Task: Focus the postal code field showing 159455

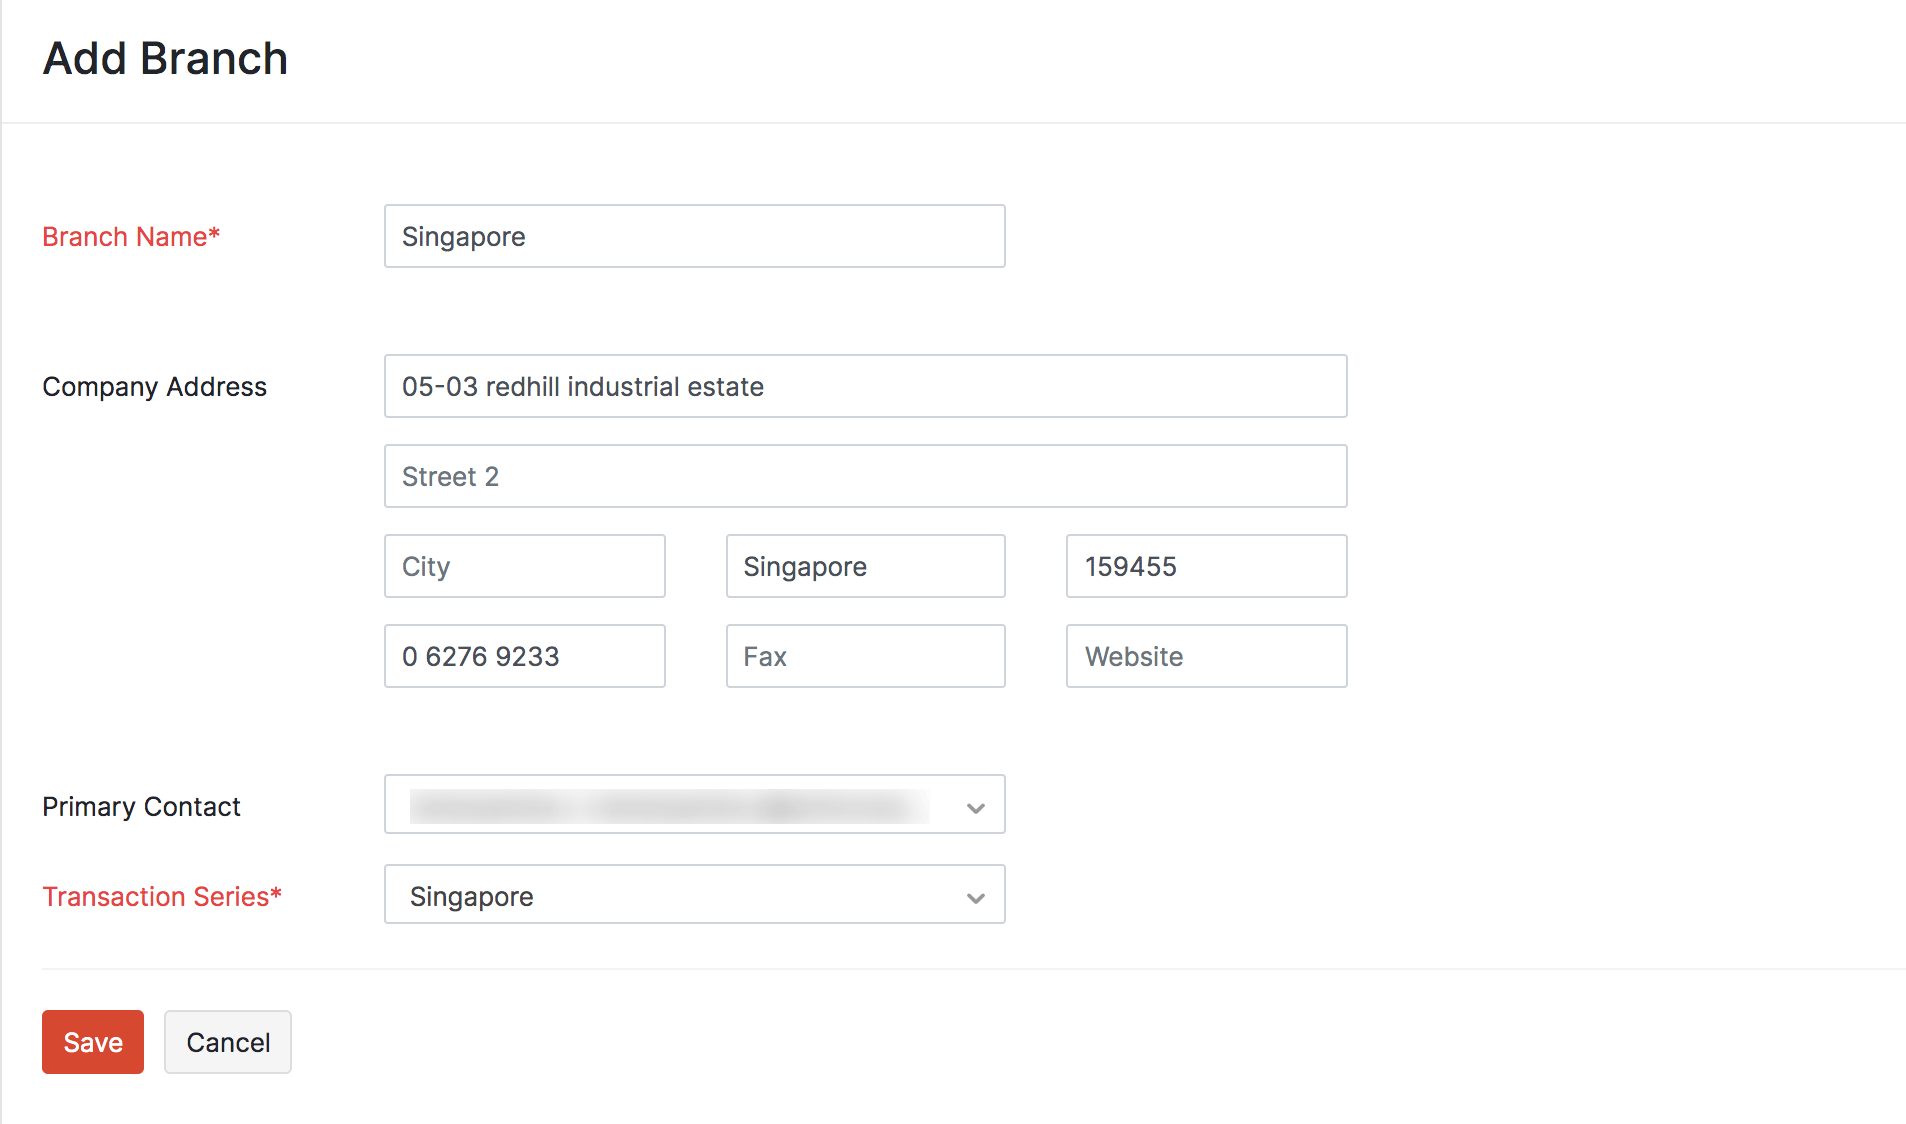Action: [1206, 566]
